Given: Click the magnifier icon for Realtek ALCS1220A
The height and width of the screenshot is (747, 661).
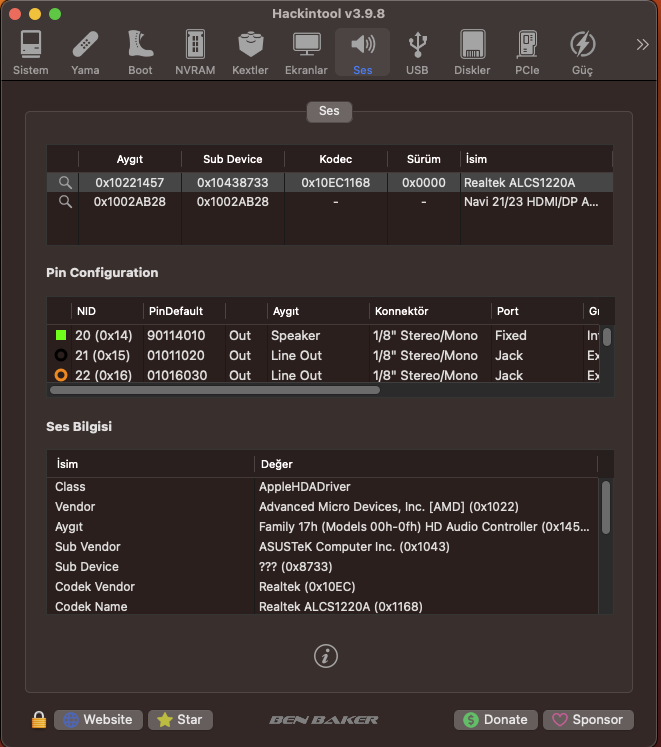Looking at the screenshot, I should (65, 182).
